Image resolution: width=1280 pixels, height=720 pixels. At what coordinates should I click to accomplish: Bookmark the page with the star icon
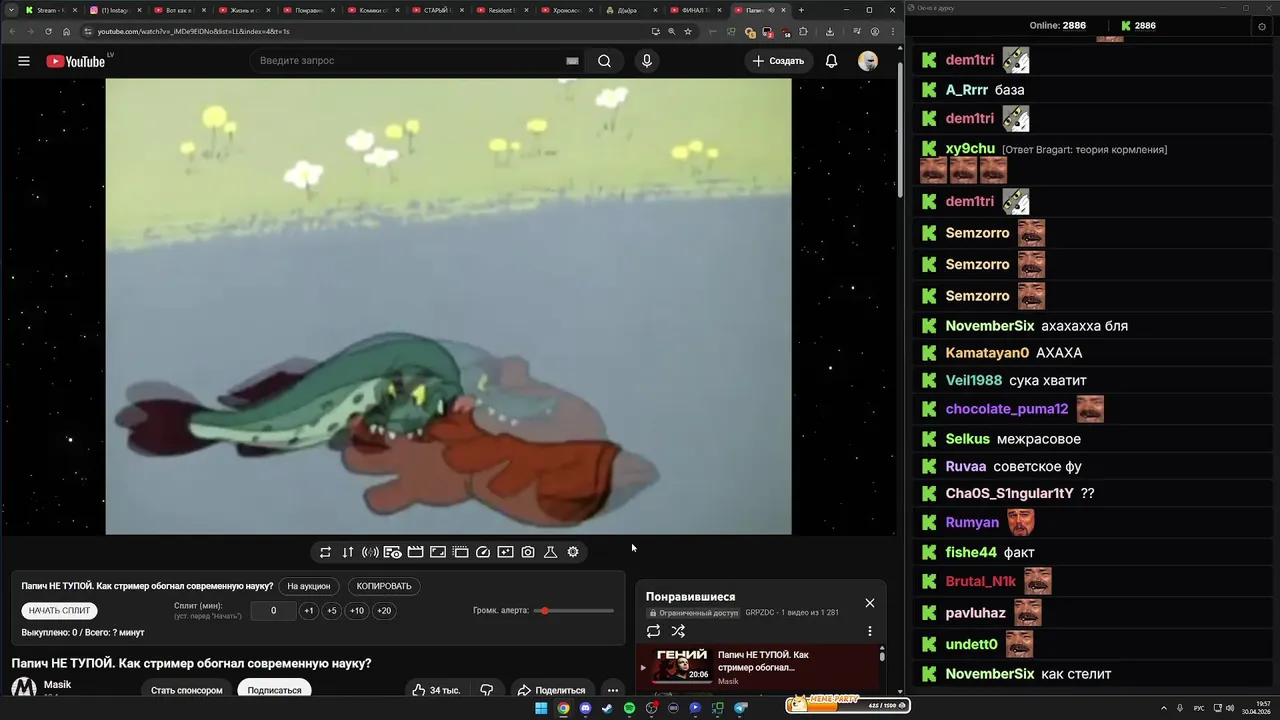(x=688, y=31)
